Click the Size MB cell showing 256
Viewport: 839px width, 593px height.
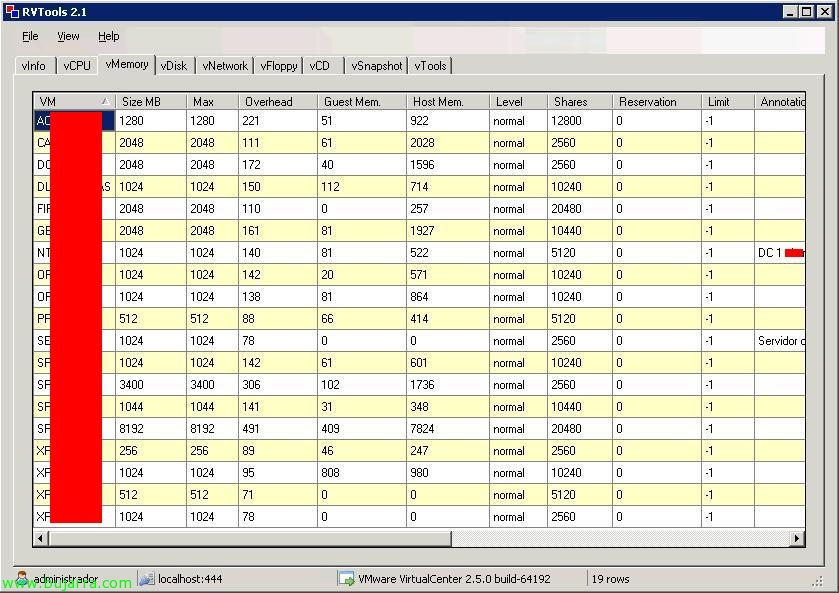pos(151,451)
